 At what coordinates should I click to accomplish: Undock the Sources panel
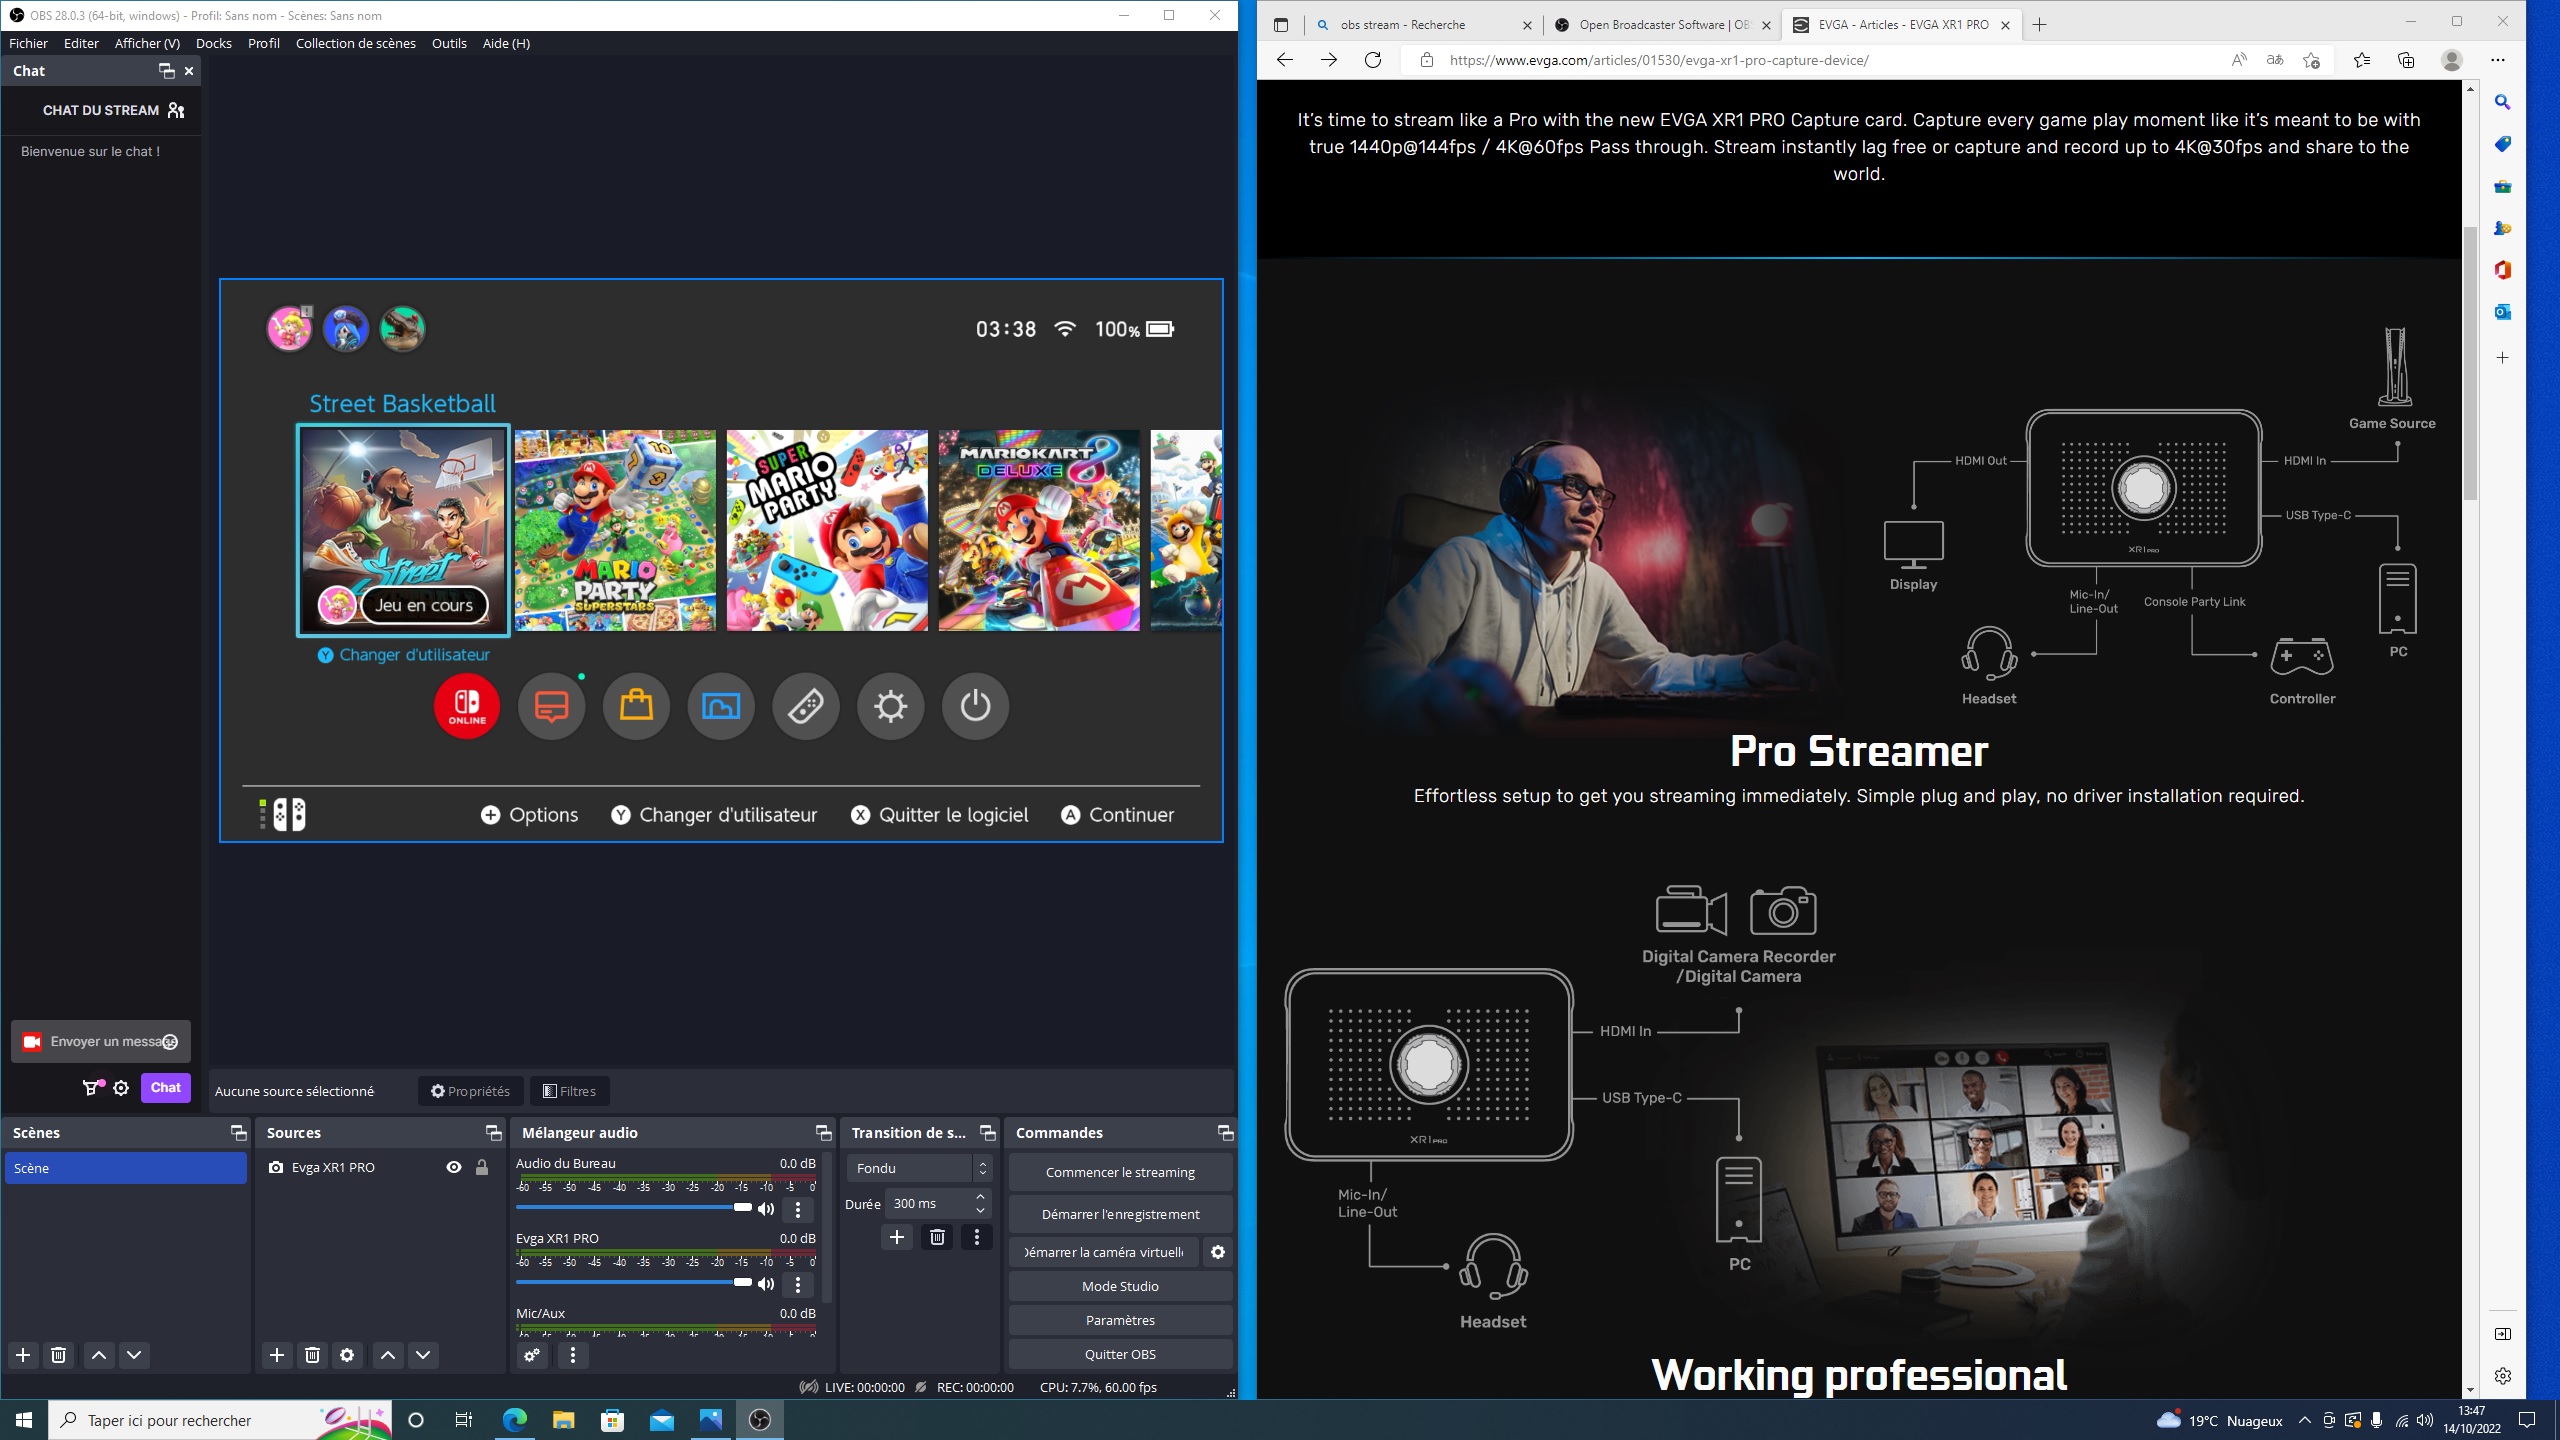[493, 1132]
